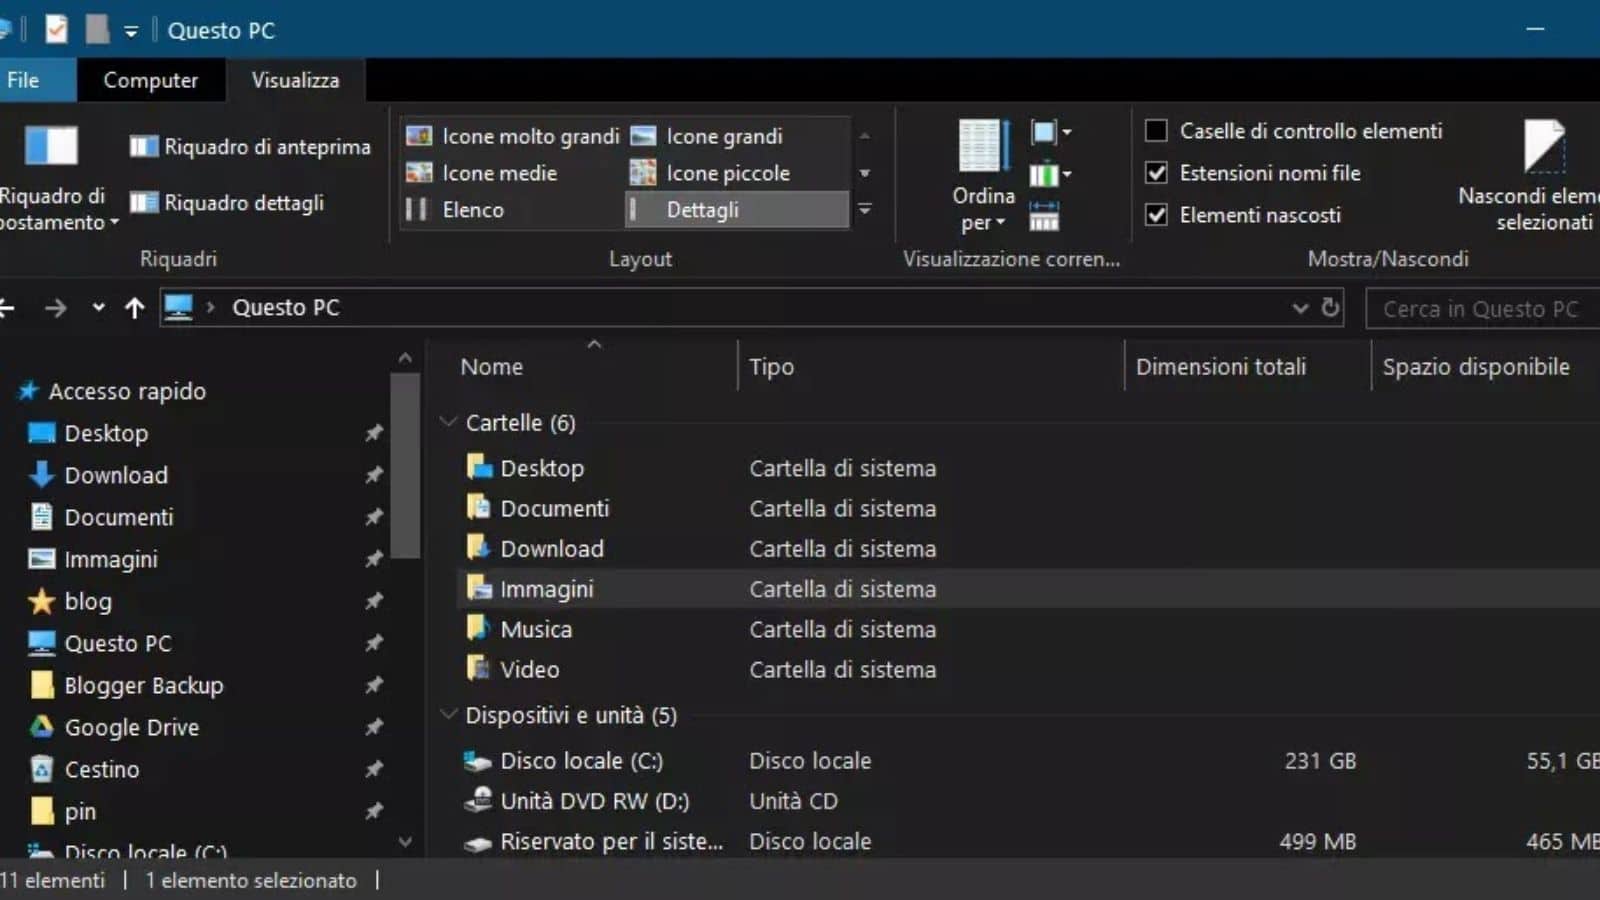Click the Cerca in Questo PC search box
1600x900 pixels.
click(x=1480, y=309)
